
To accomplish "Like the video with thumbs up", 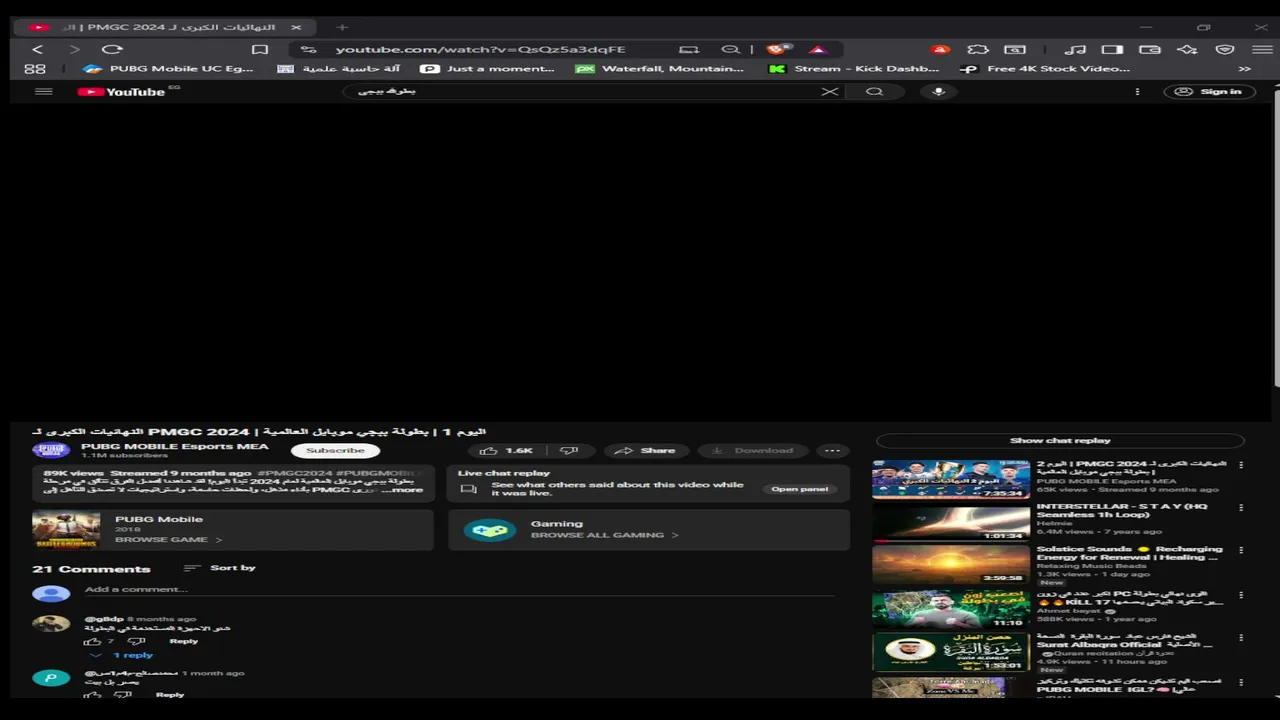I will pyautogui.click(x=507, y=451).
